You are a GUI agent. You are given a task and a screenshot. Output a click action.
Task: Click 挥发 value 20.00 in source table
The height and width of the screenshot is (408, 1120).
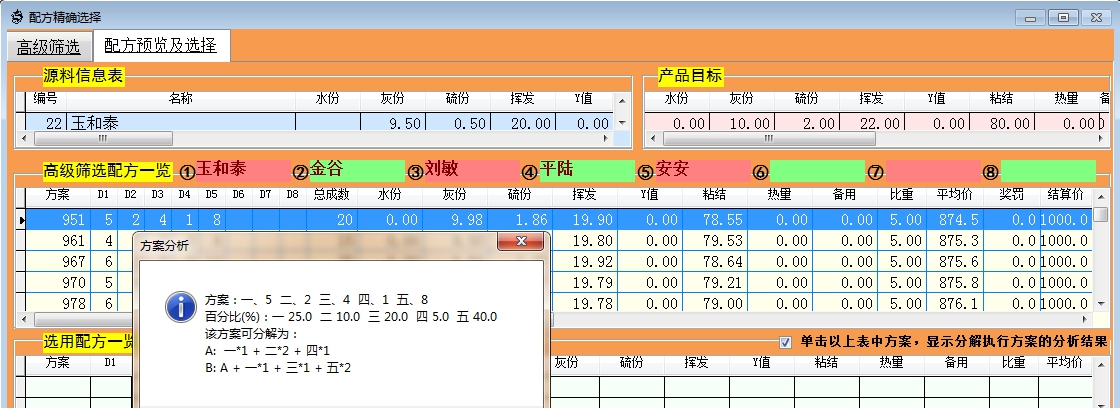pyautogui.click(x=523, y=122)
